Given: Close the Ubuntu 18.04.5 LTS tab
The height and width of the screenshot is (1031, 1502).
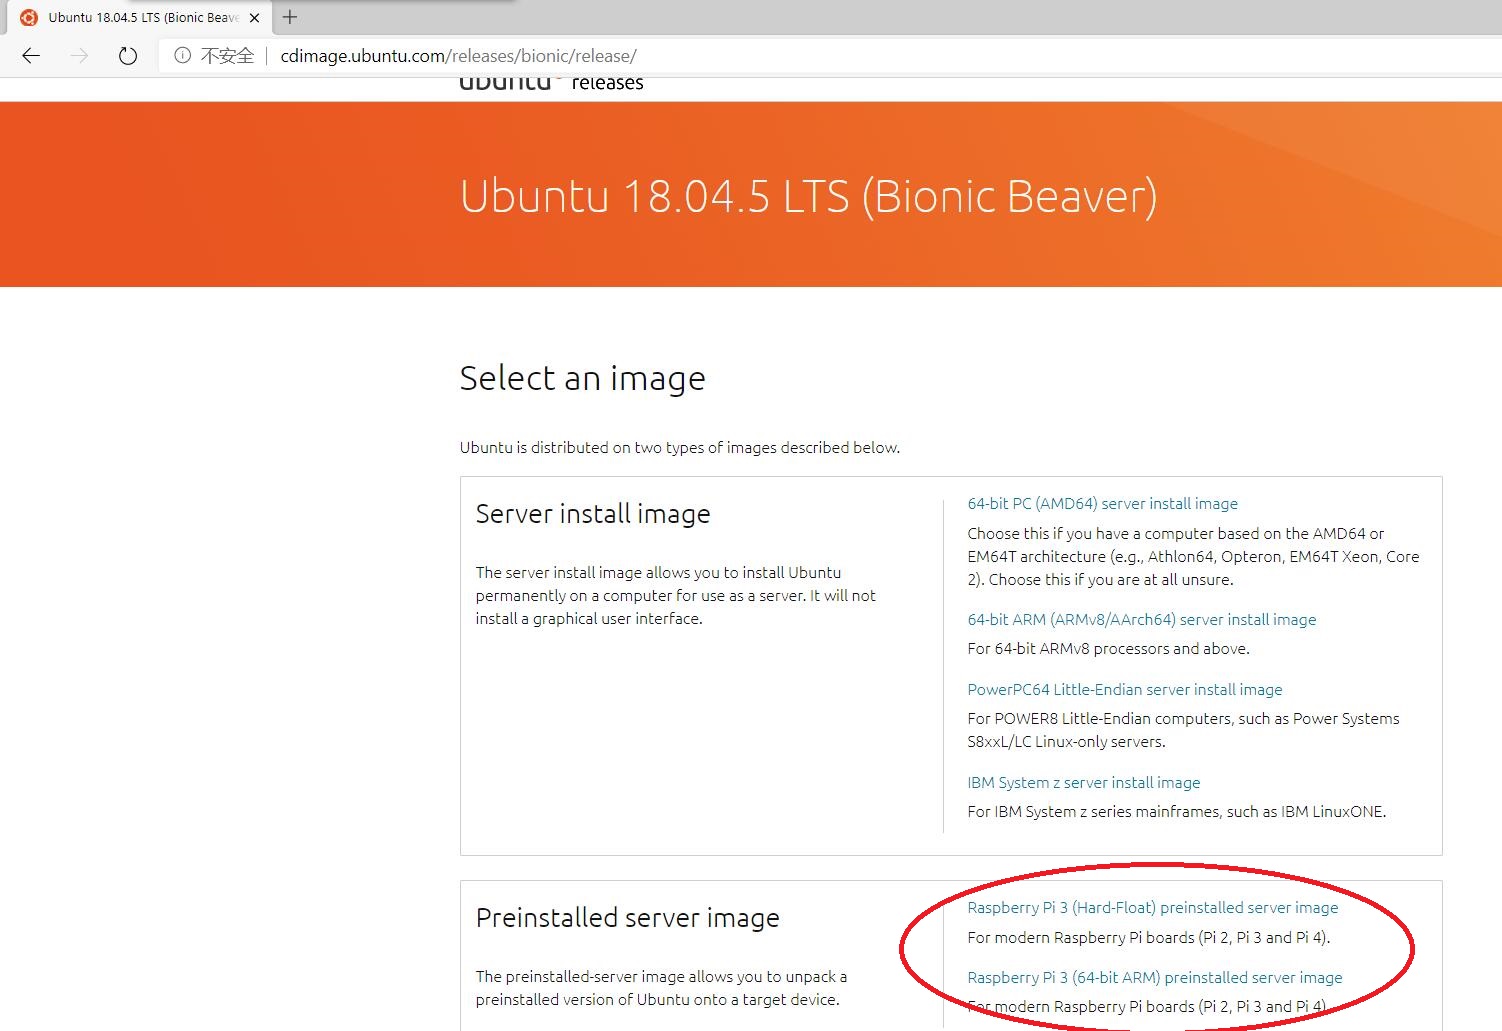Looking at the screenshot, I should click(x=254, y=17).
